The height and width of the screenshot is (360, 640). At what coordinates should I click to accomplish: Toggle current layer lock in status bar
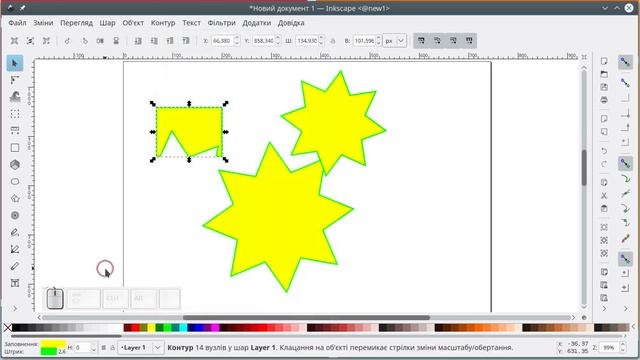pyautogui.click(x=113, y=348)
